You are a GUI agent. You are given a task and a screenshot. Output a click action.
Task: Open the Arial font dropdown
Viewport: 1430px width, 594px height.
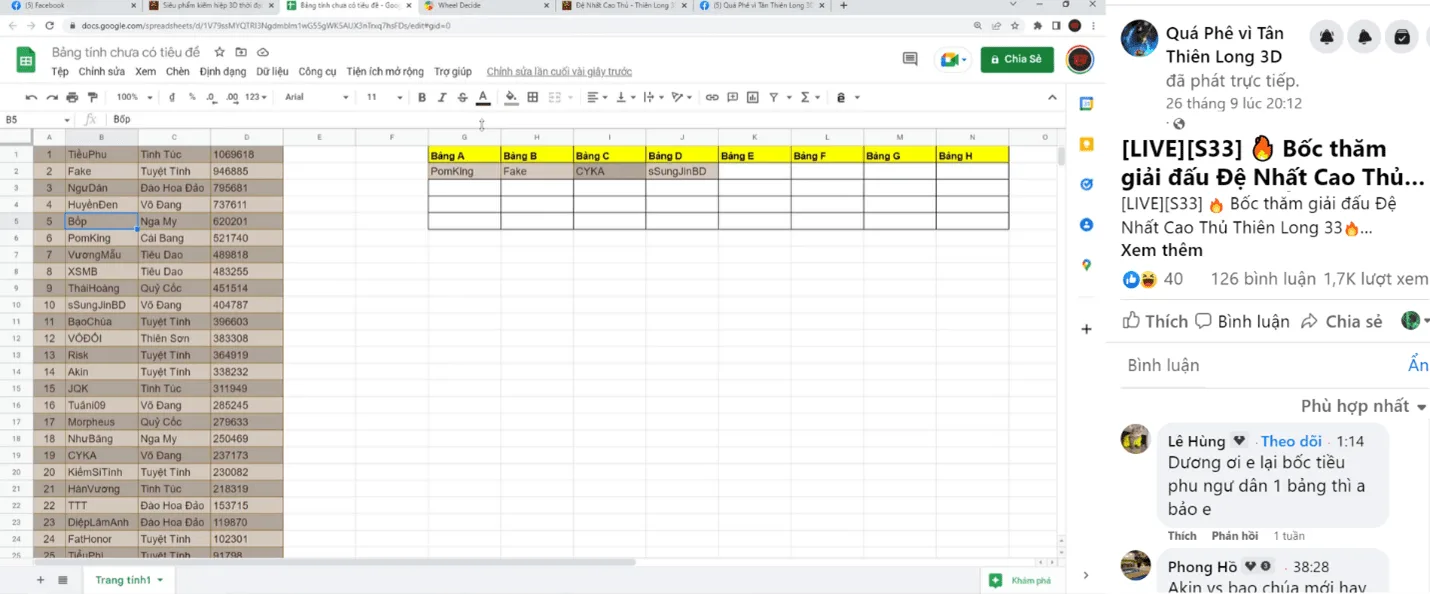pos(317,97)
